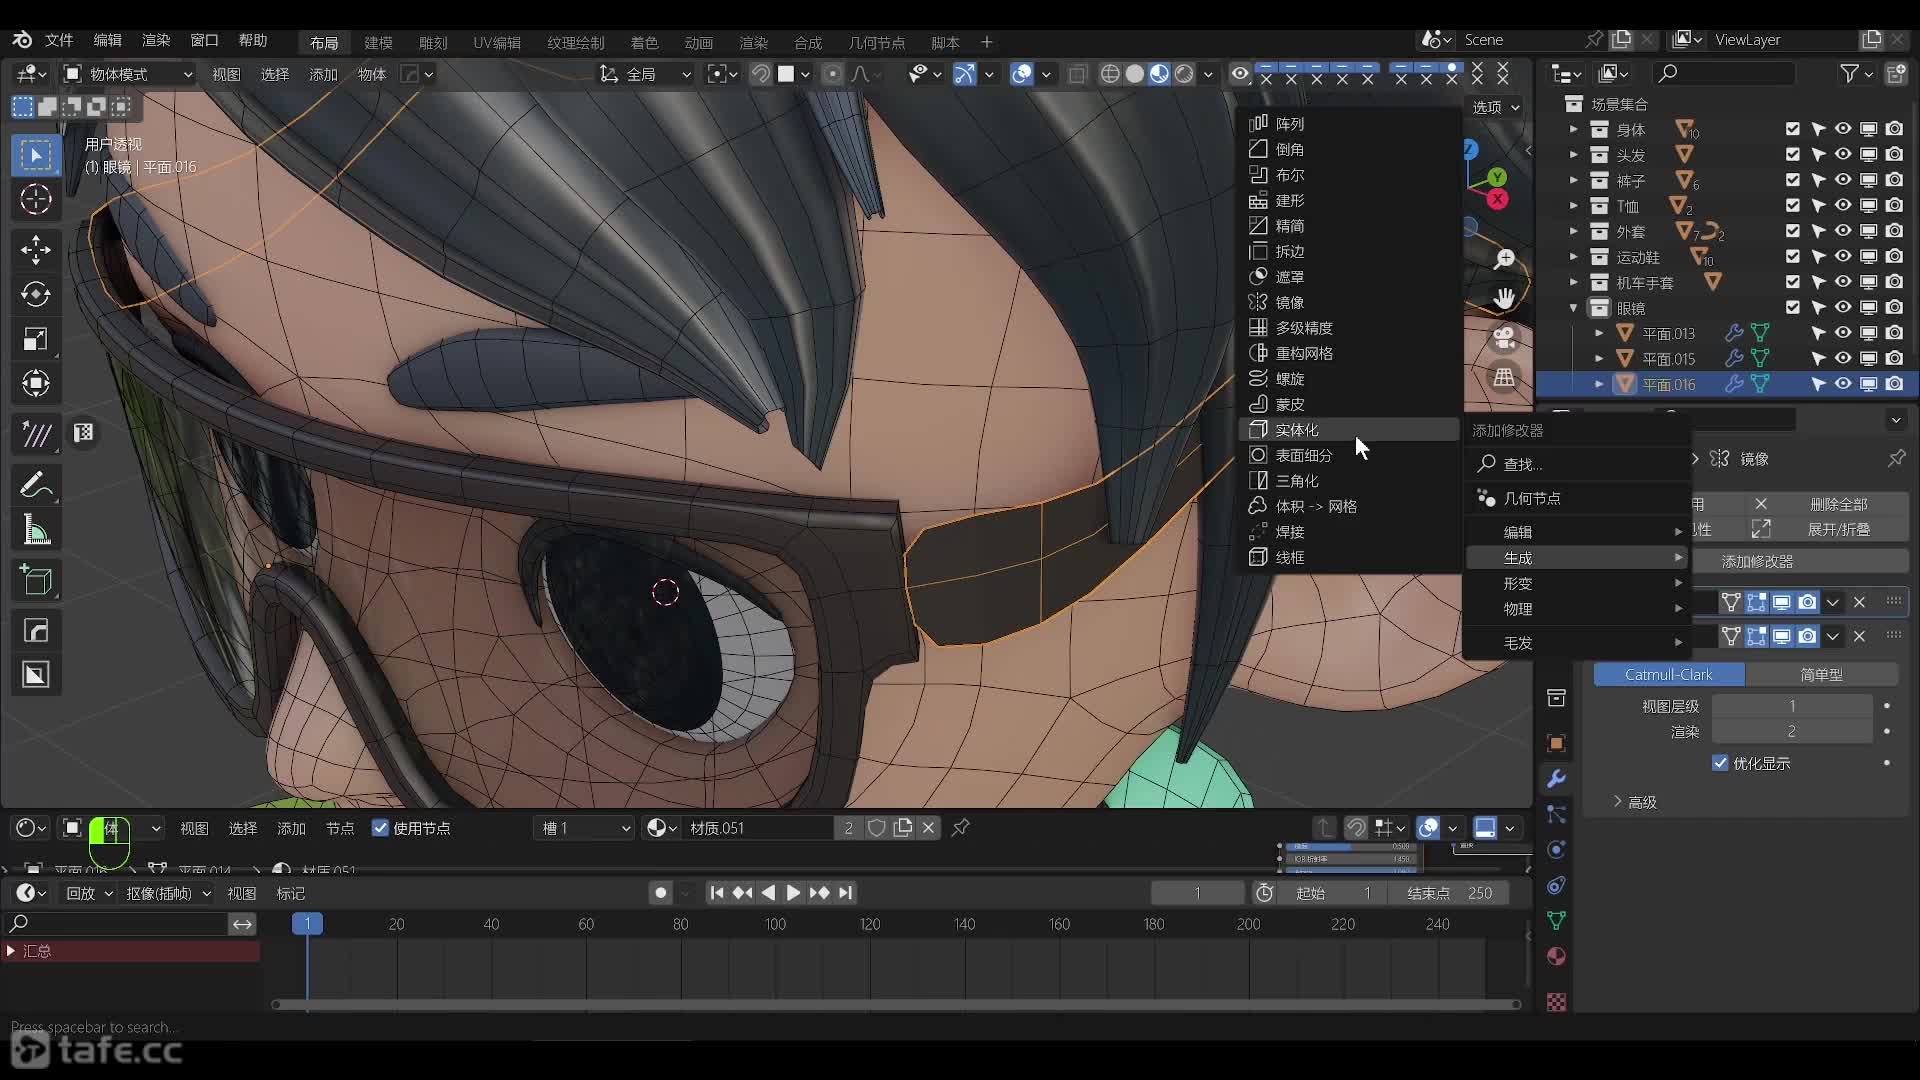Click the timeline horizontal scrollbar
Screen dimensions: 1920x1080
(896, 1005)
